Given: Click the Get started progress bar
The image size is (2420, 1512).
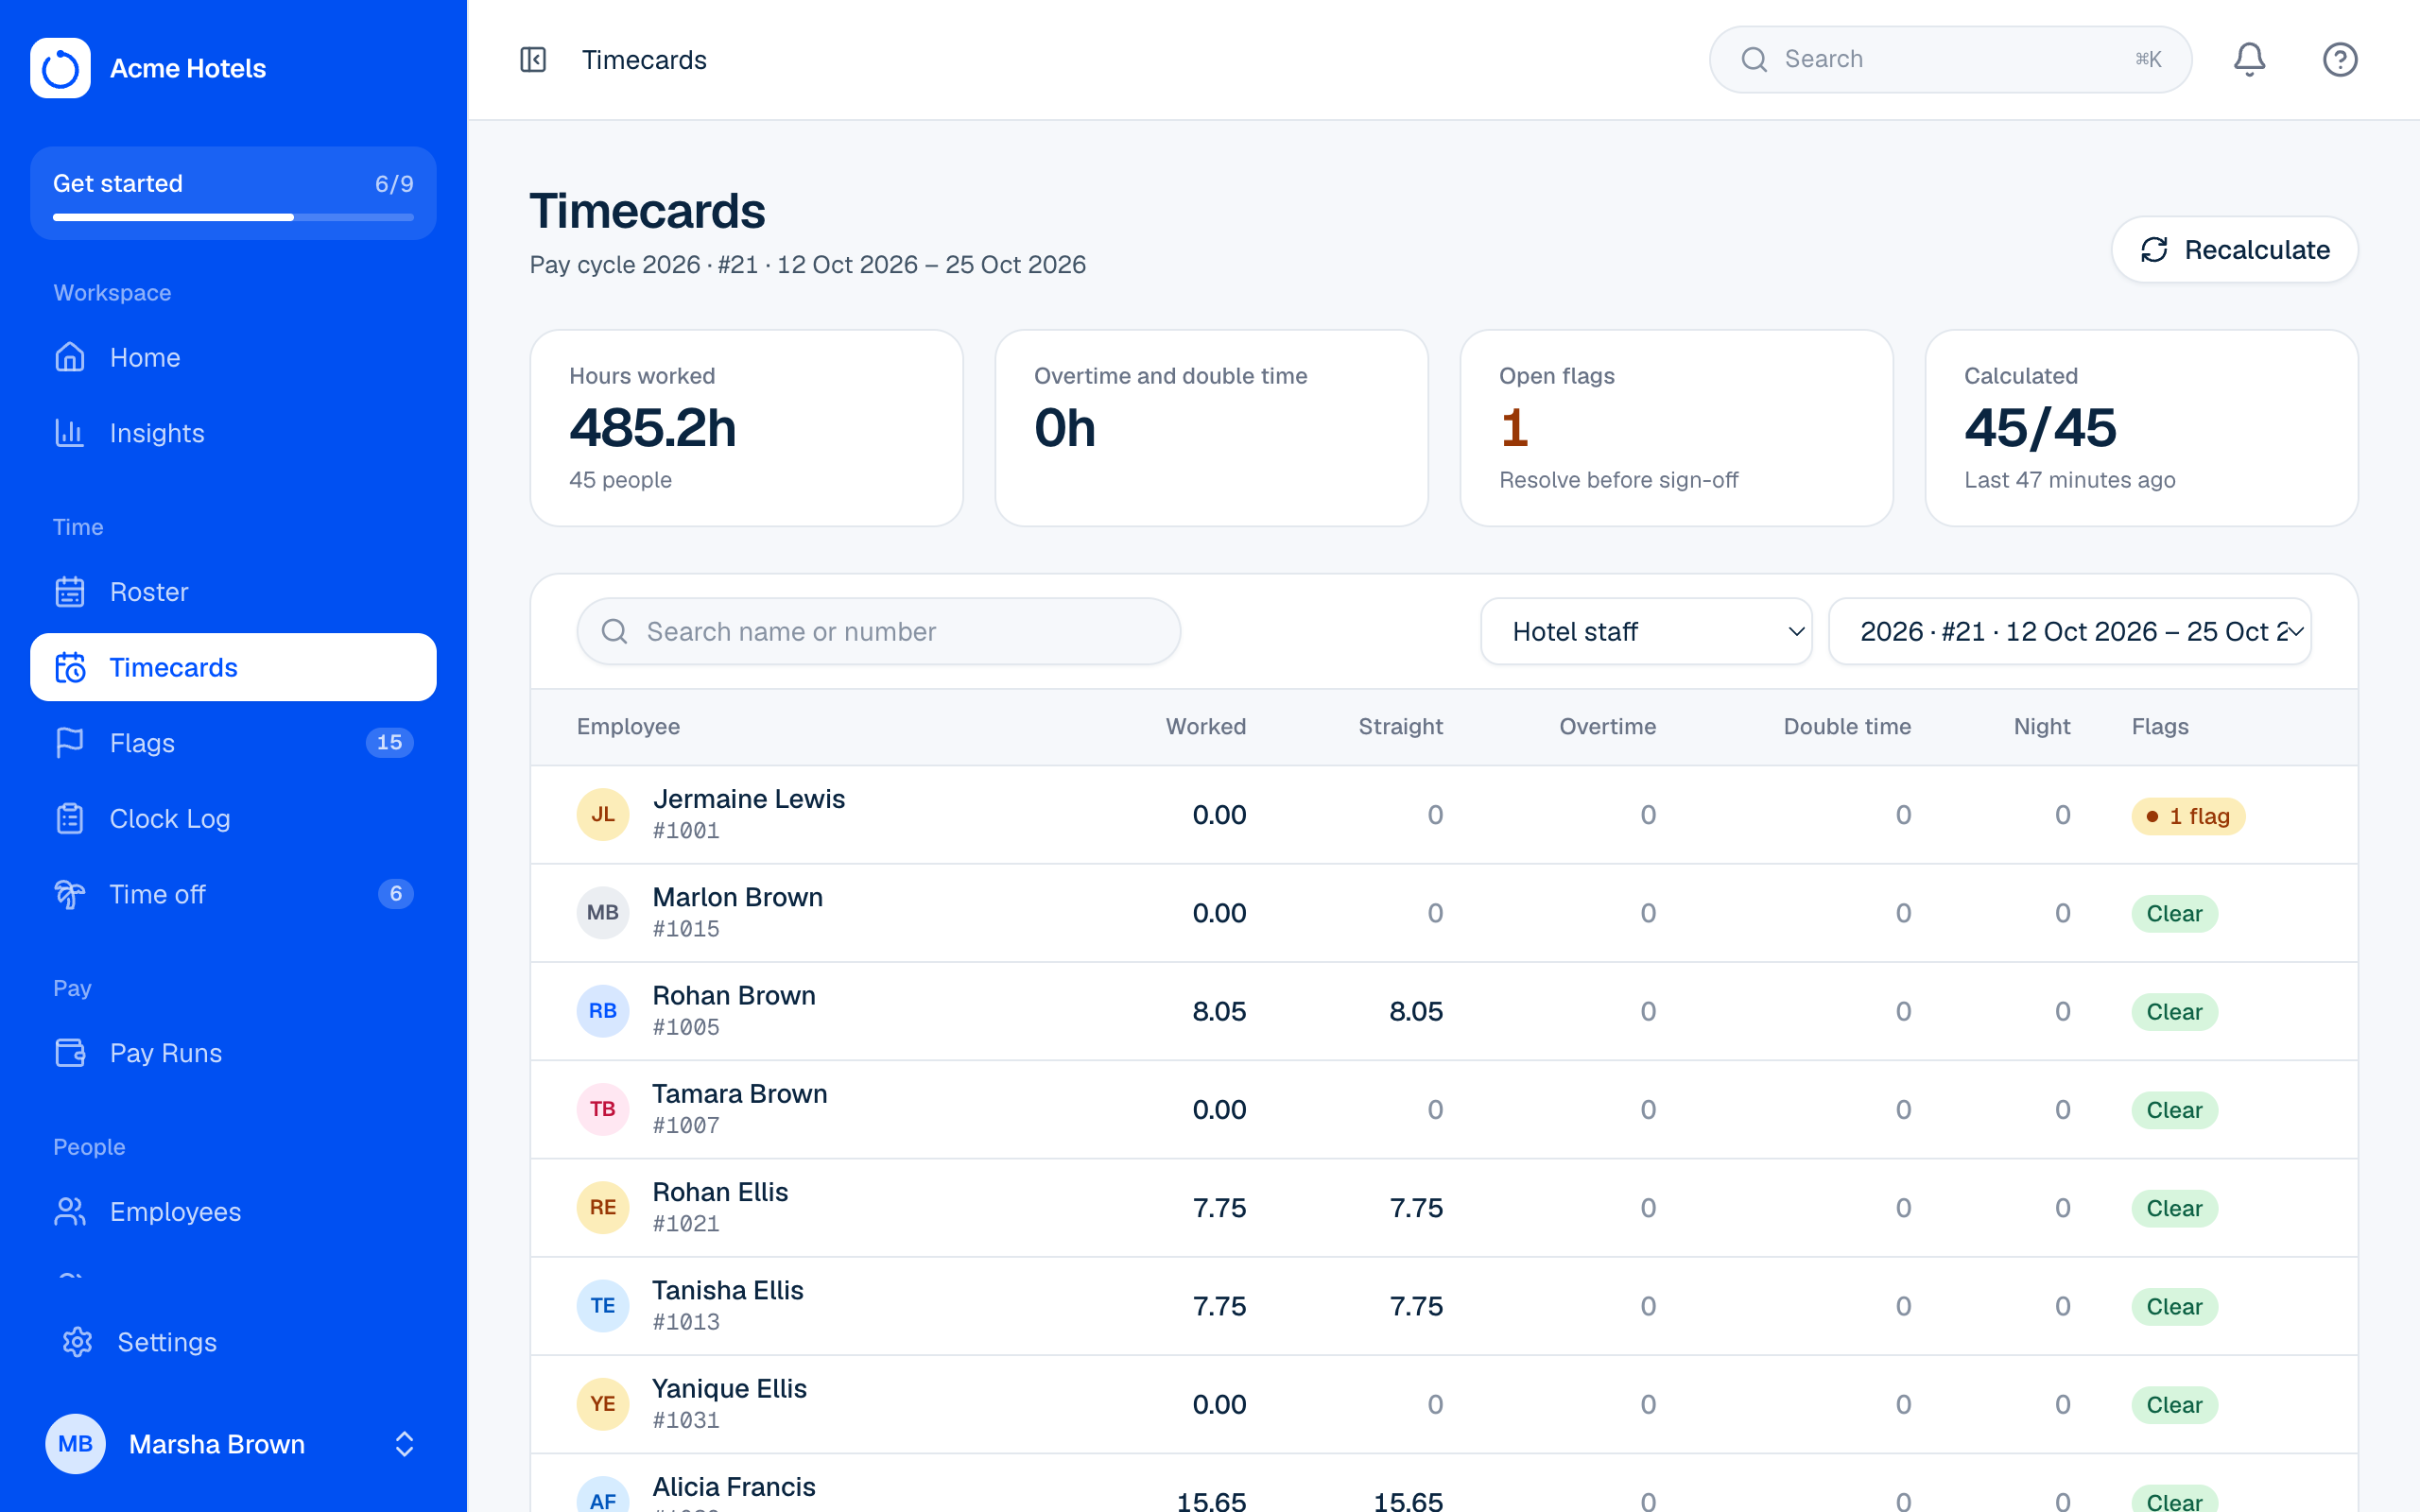Looking at the screenshot, I should (233, 217).
